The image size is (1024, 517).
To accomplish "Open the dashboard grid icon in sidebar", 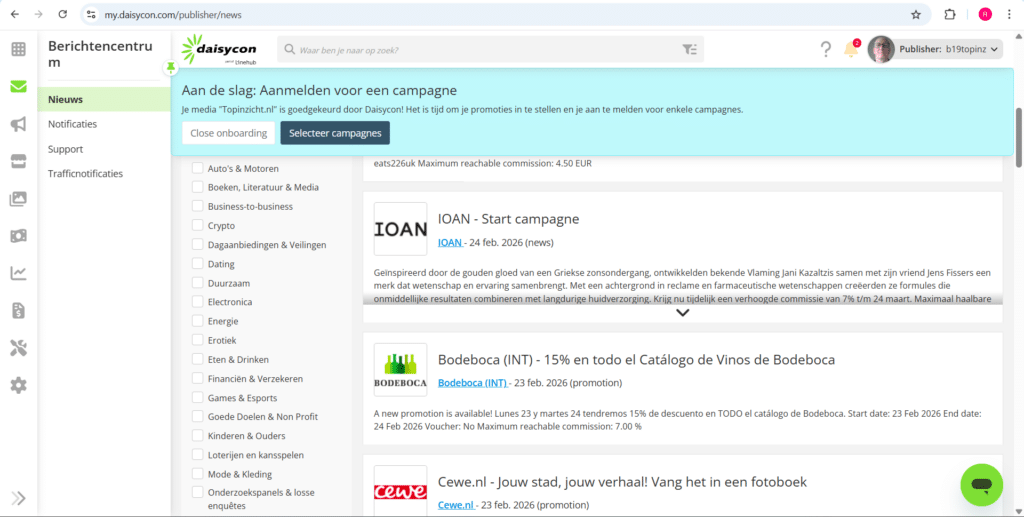I will tap(18, 49).
